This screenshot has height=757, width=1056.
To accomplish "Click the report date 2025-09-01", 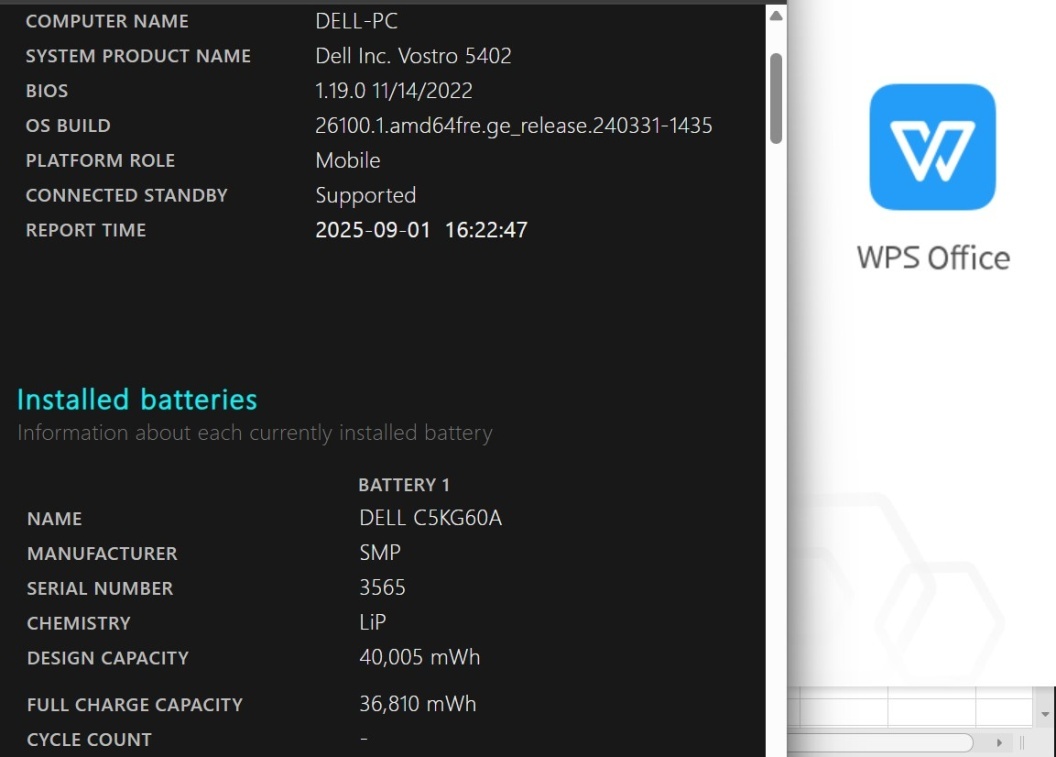I will pos(372,230).
